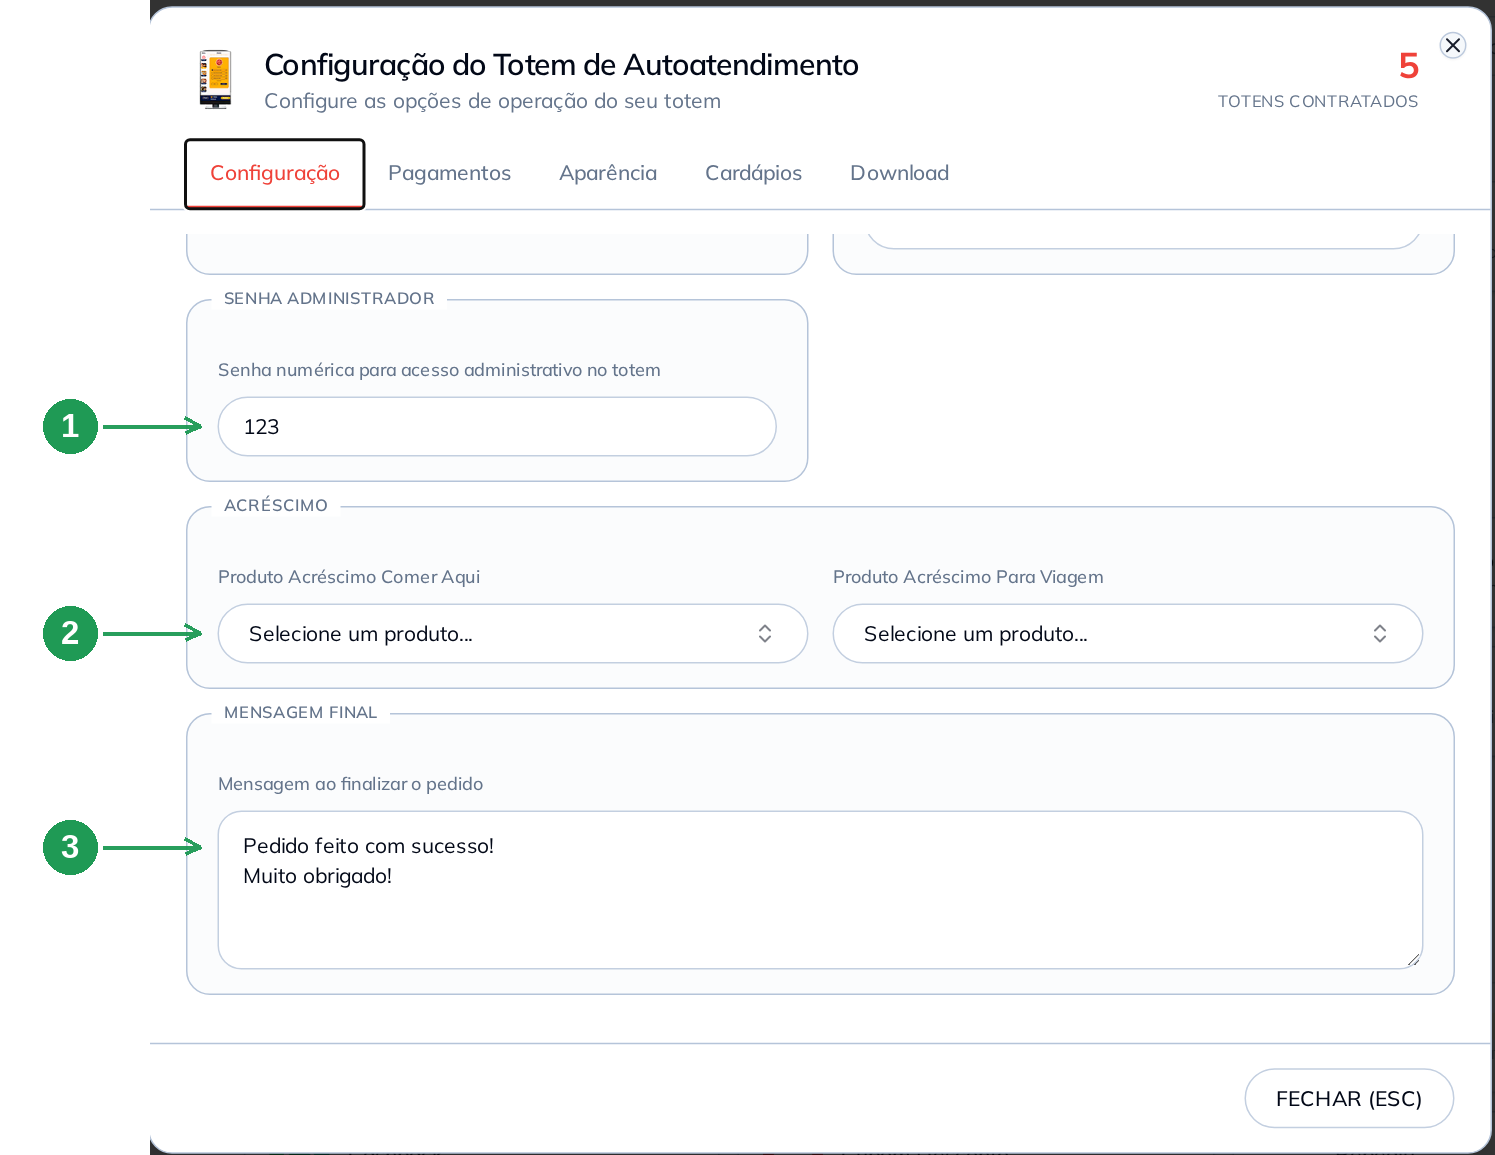Click the MENSAGEM FINAL section title

pyautogui.click(x=301, y=712)
